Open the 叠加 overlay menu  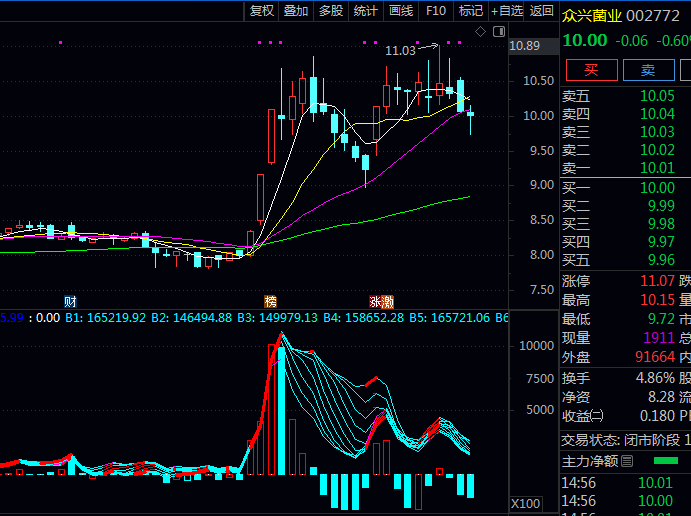(296, 11)
